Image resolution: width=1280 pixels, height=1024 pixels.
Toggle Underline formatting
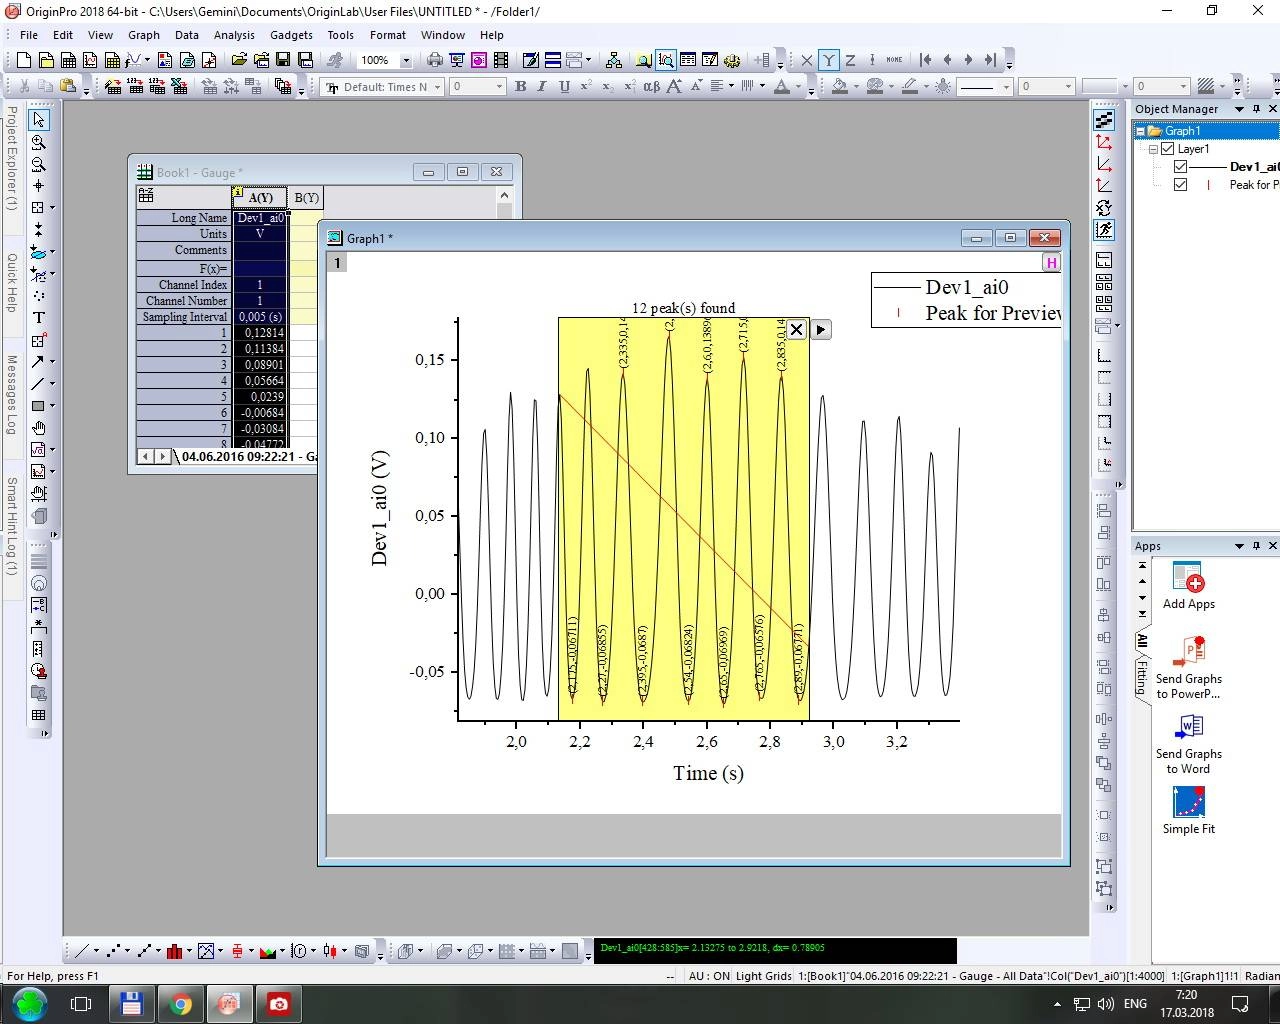pyautogui.click(x=564, y=87)
